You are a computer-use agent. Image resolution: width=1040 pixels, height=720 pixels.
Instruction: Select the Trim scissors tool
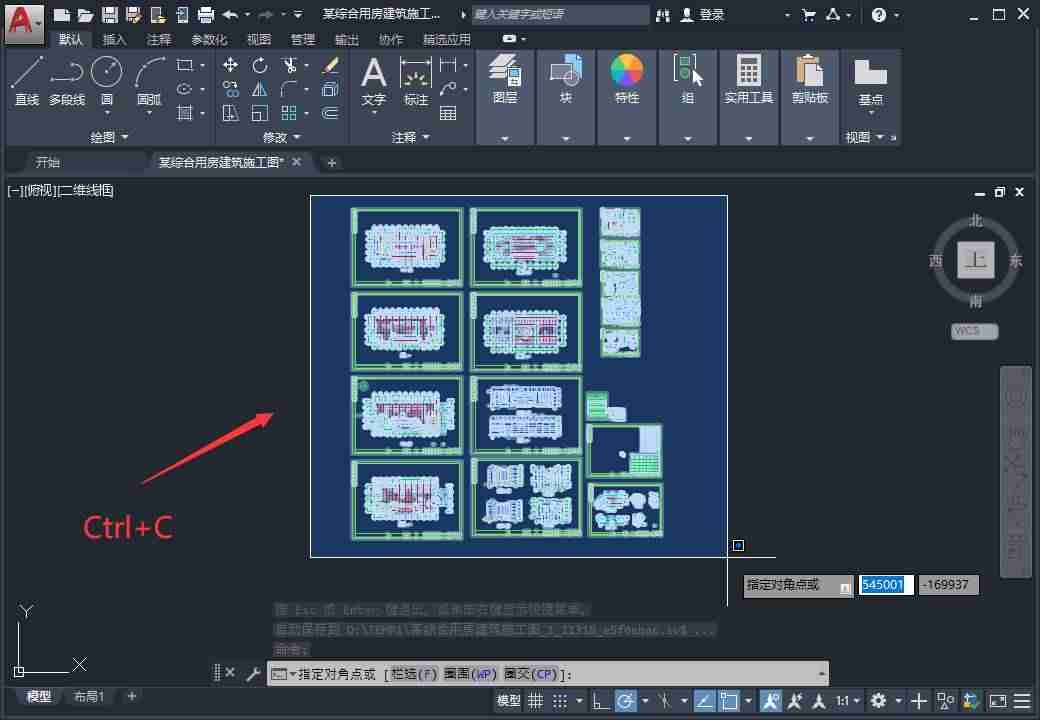(x=289, y=64)
